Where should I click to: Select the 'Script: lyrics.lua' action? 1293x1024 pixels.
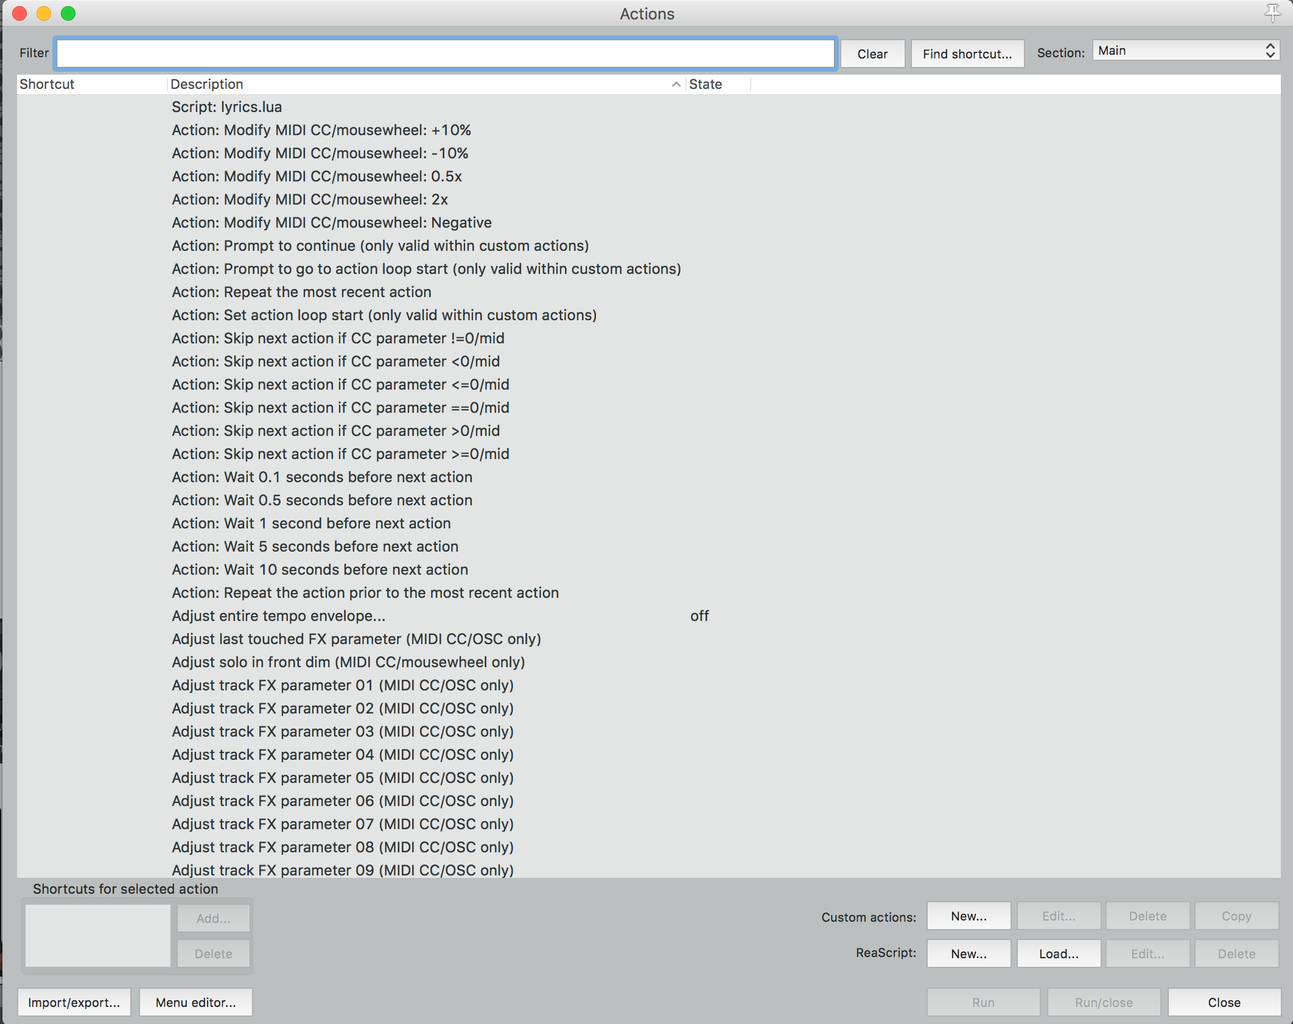click(648, 107)
